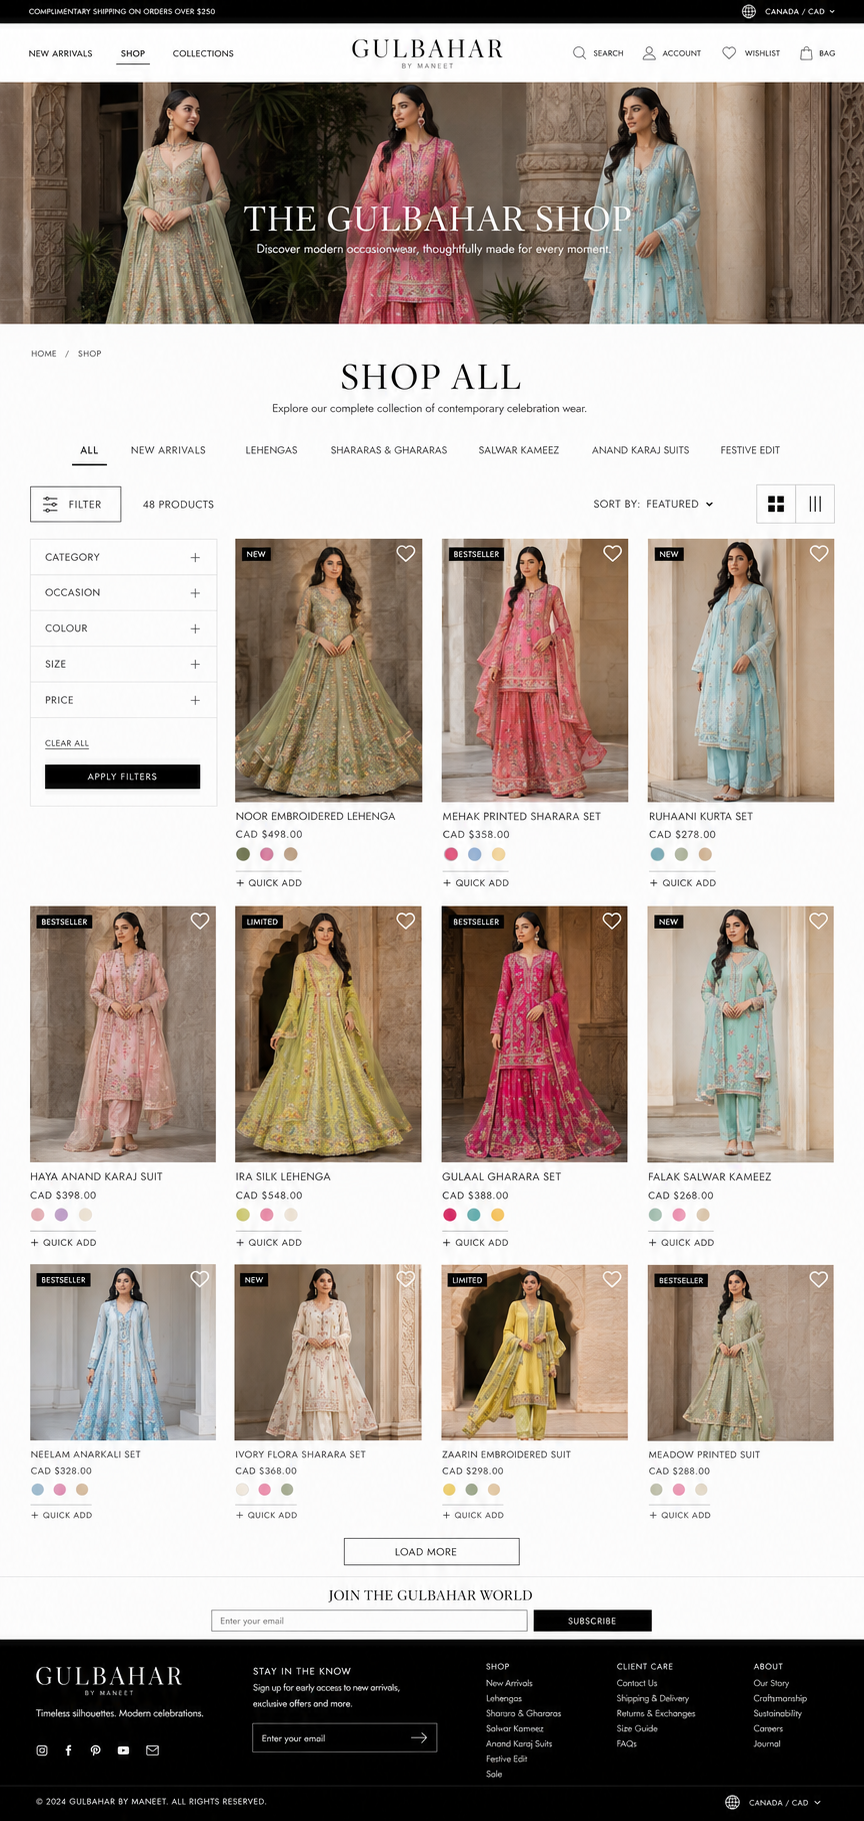The image size is (864, 1821).
Task: Open the Returns & Exchanges footer link
Action: pyautogui.click(x=656, y=1713)
